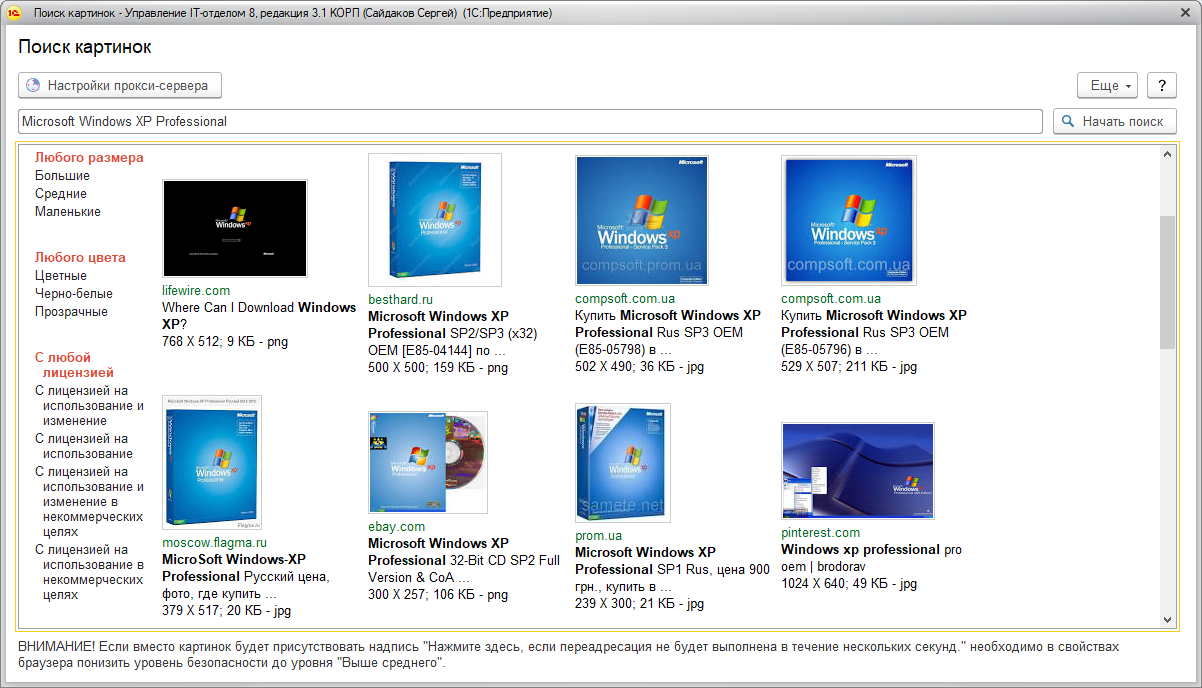Open the pinterest.com Windows XP desktop thumbnail
This screenshot has height=688, width=1202.
coord(858,470)
